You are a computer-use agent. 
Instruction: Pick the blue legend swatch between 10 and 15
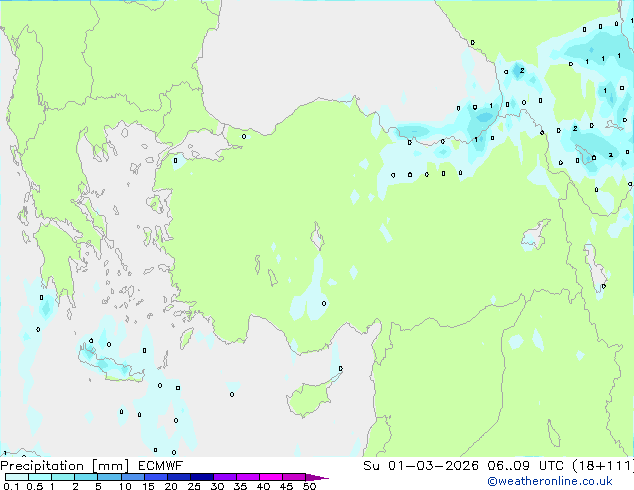click(132, 477)
